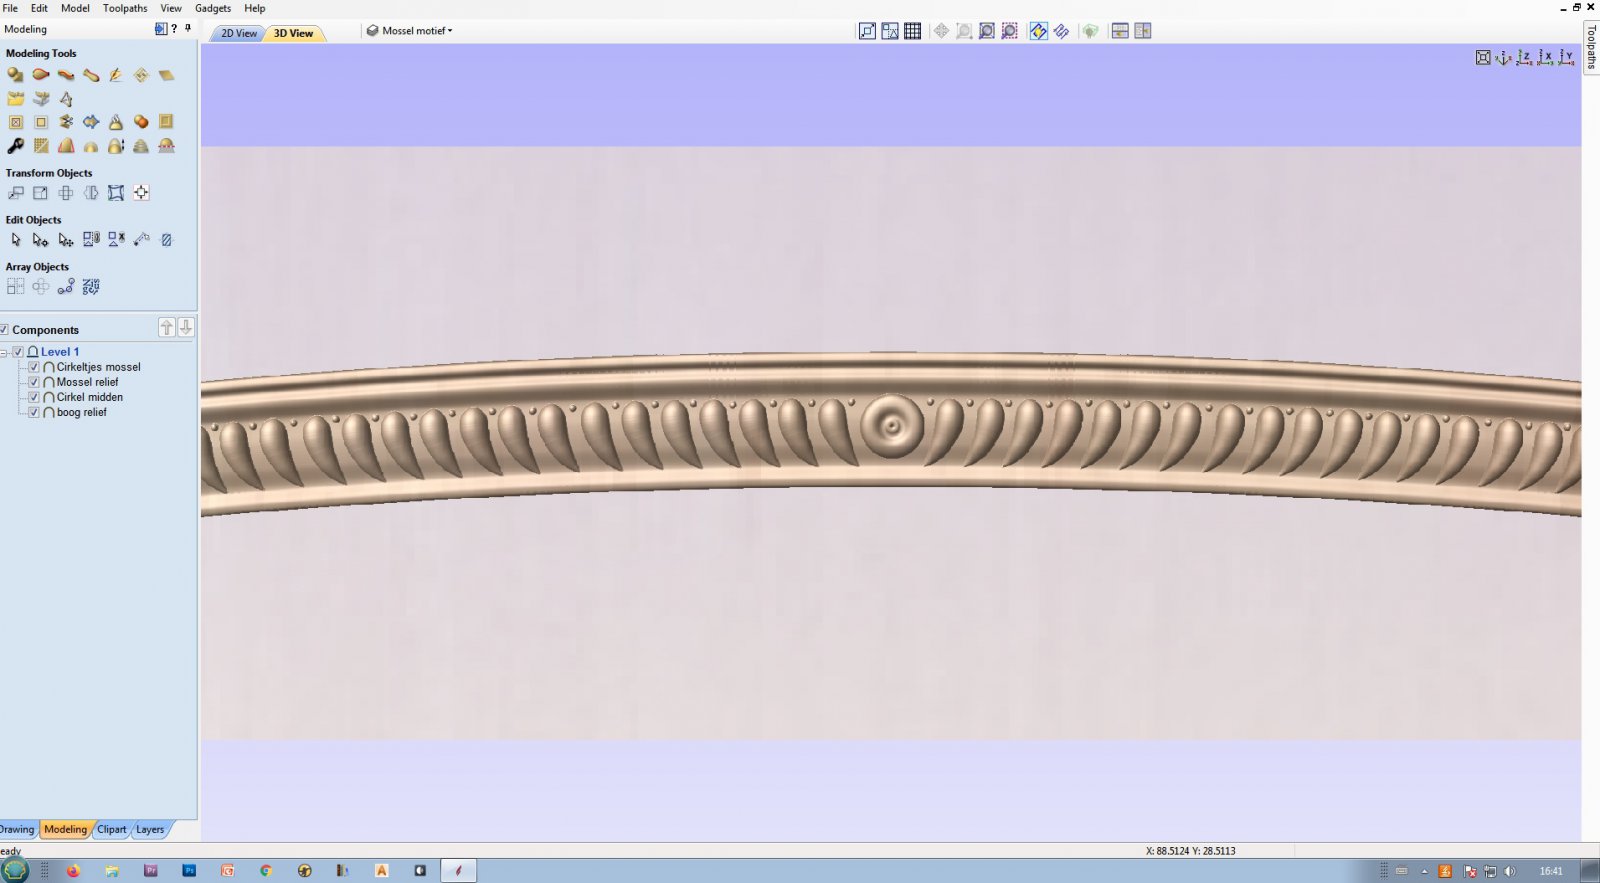Open the Extrude and Weave tool
Image resolution: width=1600 pixels, height=883 pixels.
pos(66,75)
